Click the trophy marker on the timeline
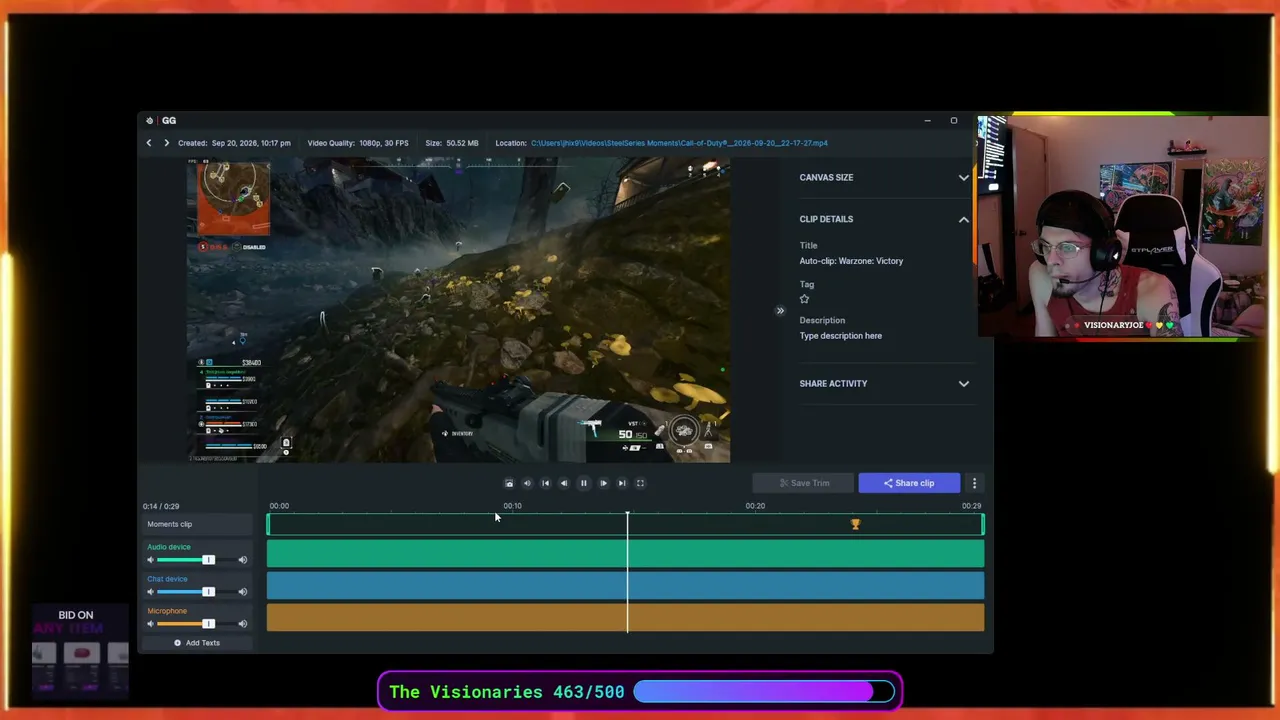 pyautogui.click(x=855, y=524)
